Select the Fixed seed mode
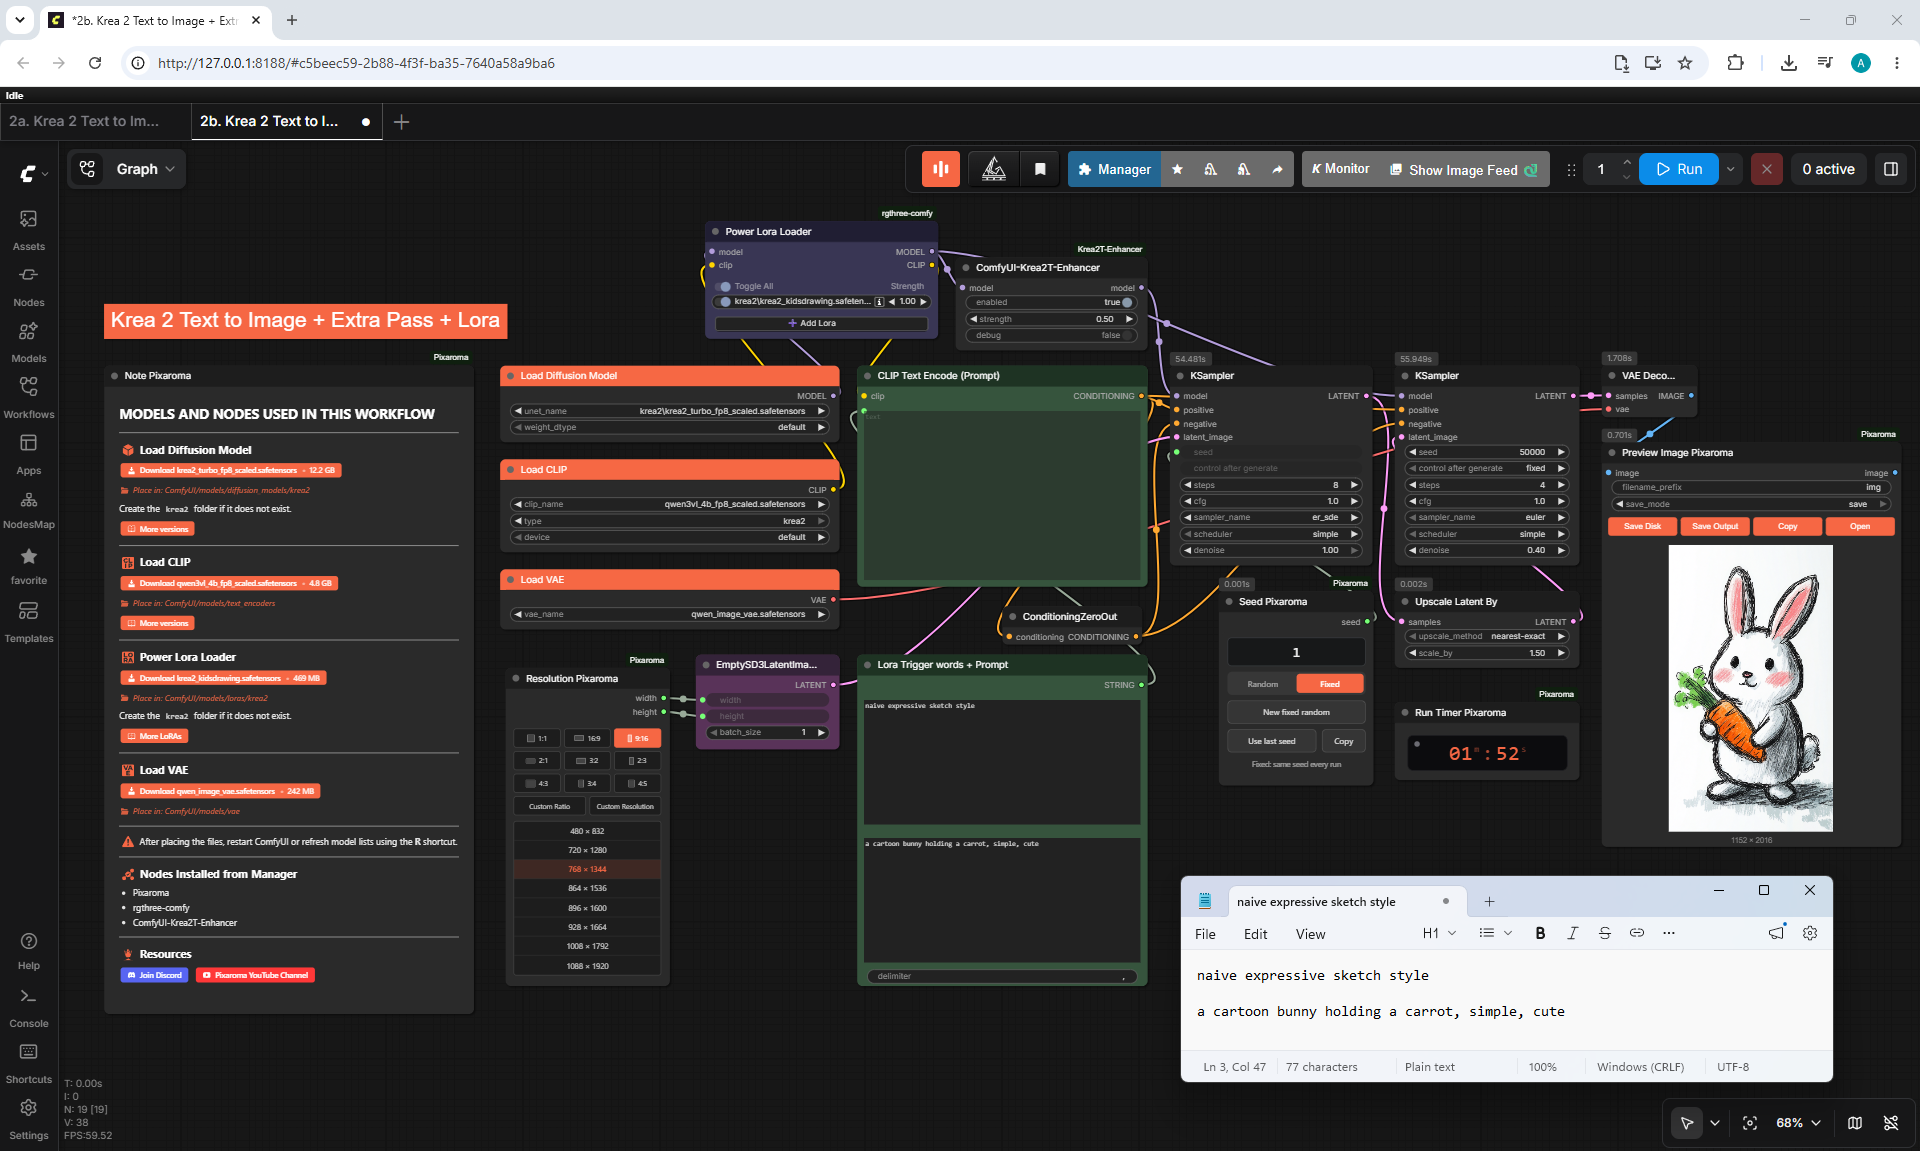1920x1151 pixels. 1329,684
